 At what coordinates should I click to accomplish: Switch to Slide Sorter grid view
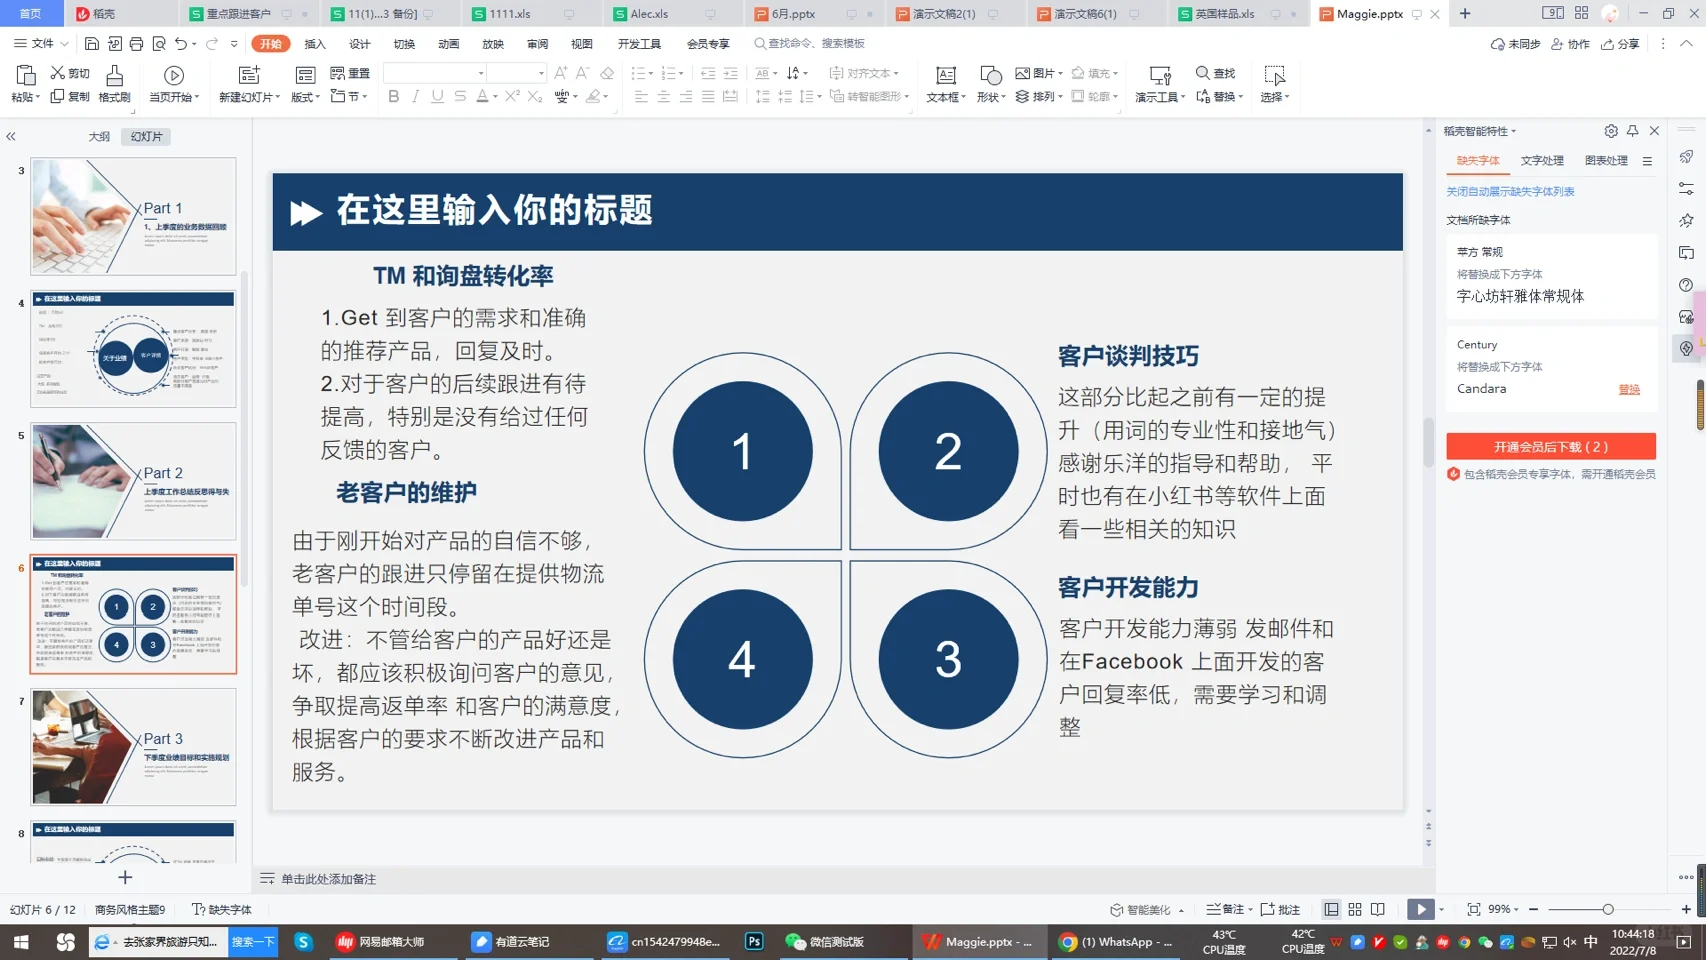tap(1355, 909)
